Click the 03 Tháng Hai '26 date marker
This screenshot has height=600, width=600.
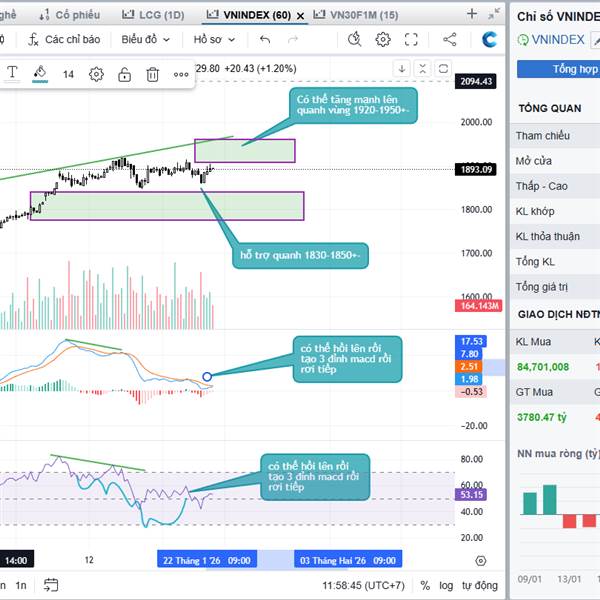point(348,561)
